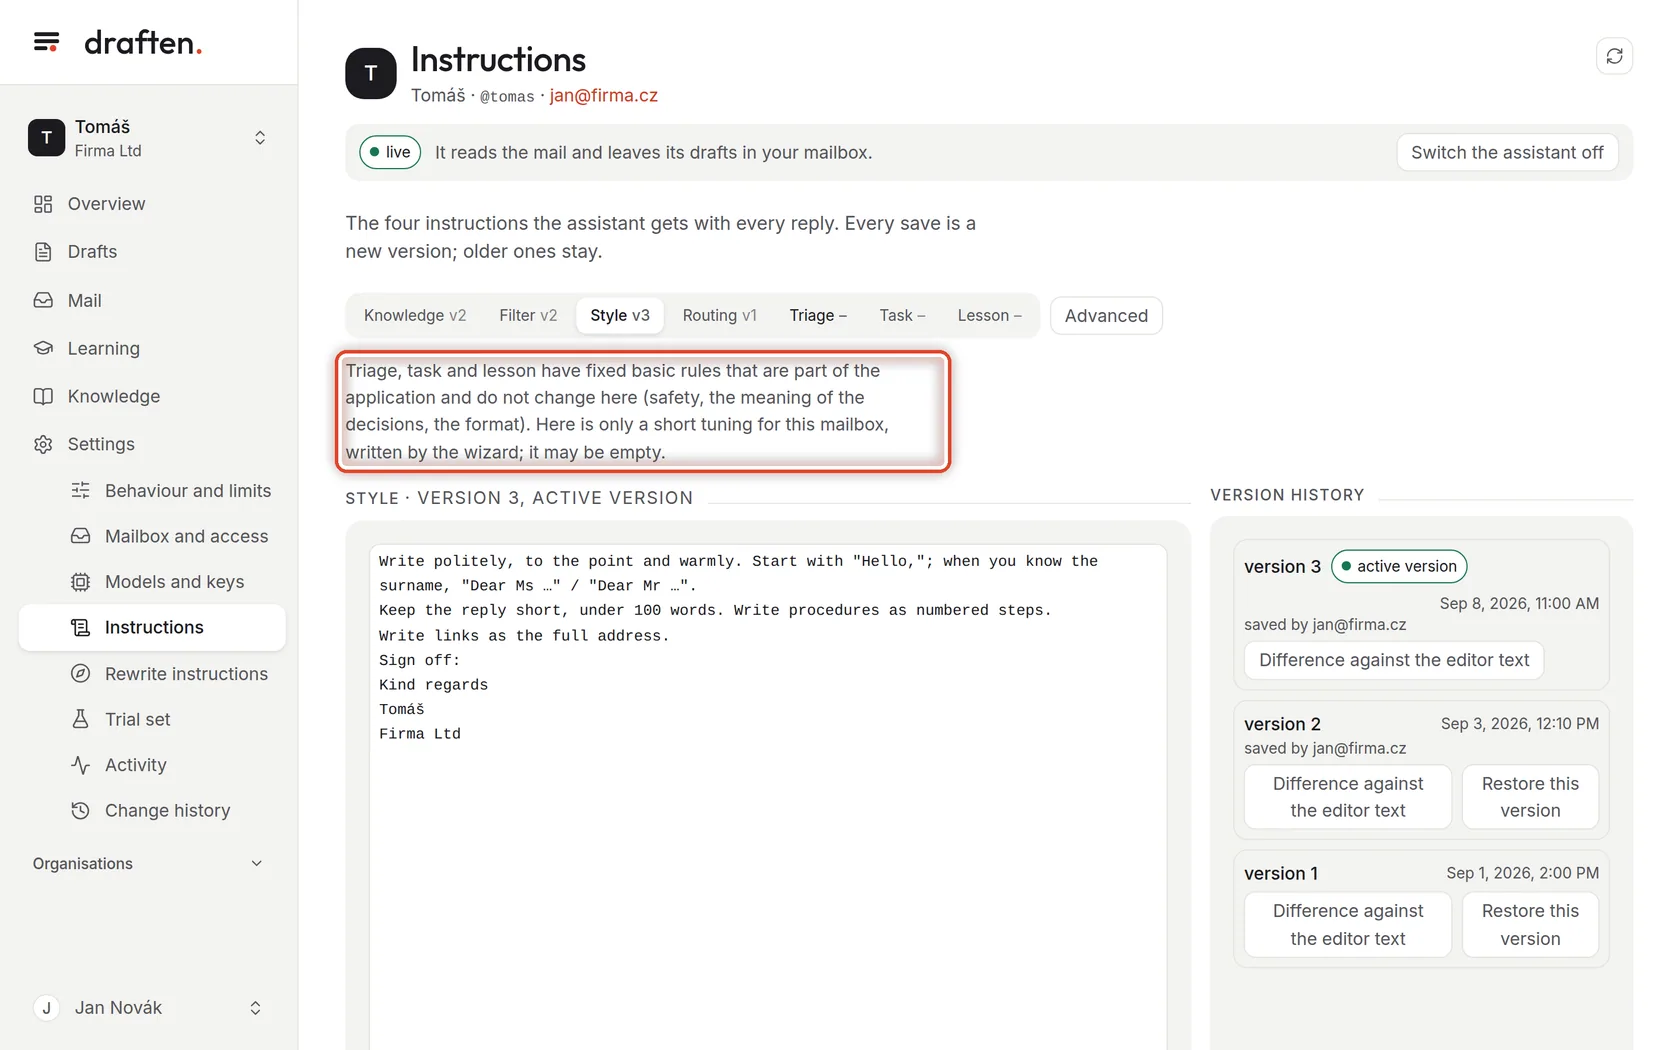Click the Drafts document icon
This screenshot has width=1680, height=1050.
tap(43, 252)
